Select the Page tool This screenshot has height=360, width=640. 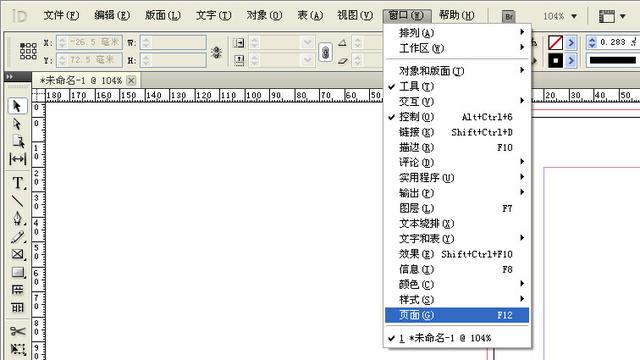click(18, 141)
